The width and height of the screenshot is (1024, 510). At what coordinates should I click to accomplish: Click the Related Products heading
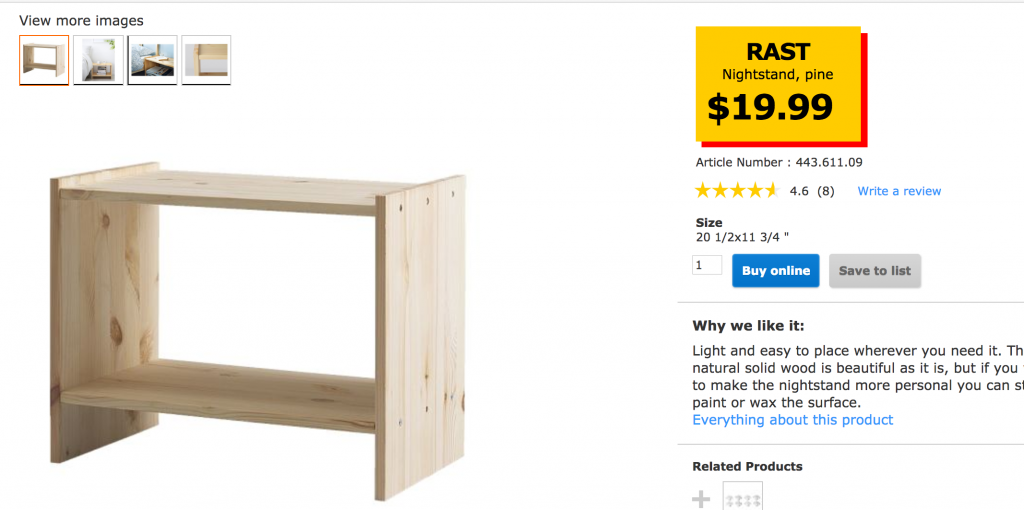pyautogui.click(x=747, y=467)
